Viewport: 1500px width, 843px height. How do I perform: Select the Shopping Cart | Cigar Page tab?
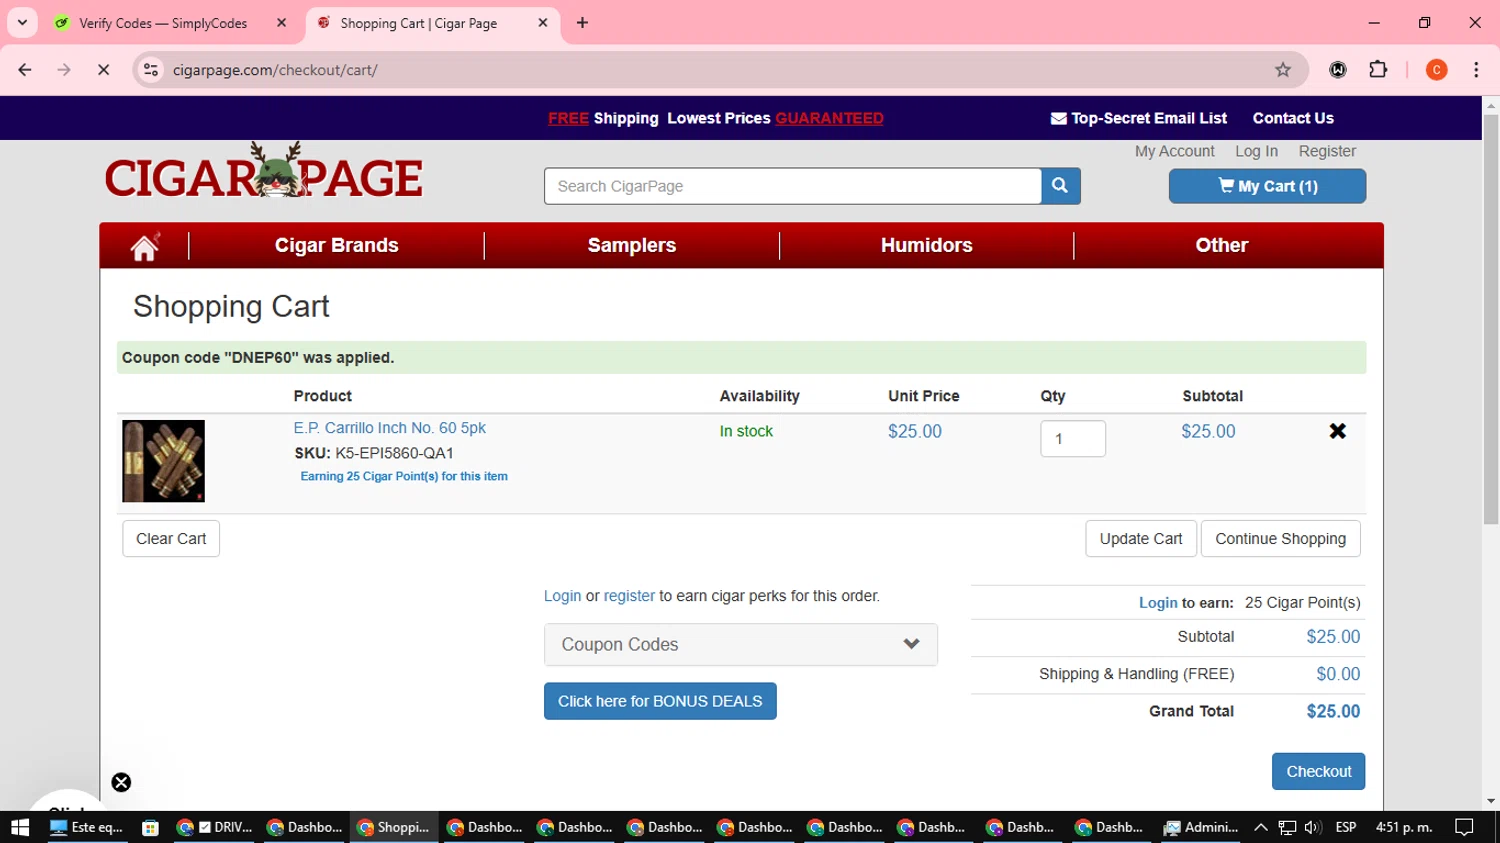(419, 23)
